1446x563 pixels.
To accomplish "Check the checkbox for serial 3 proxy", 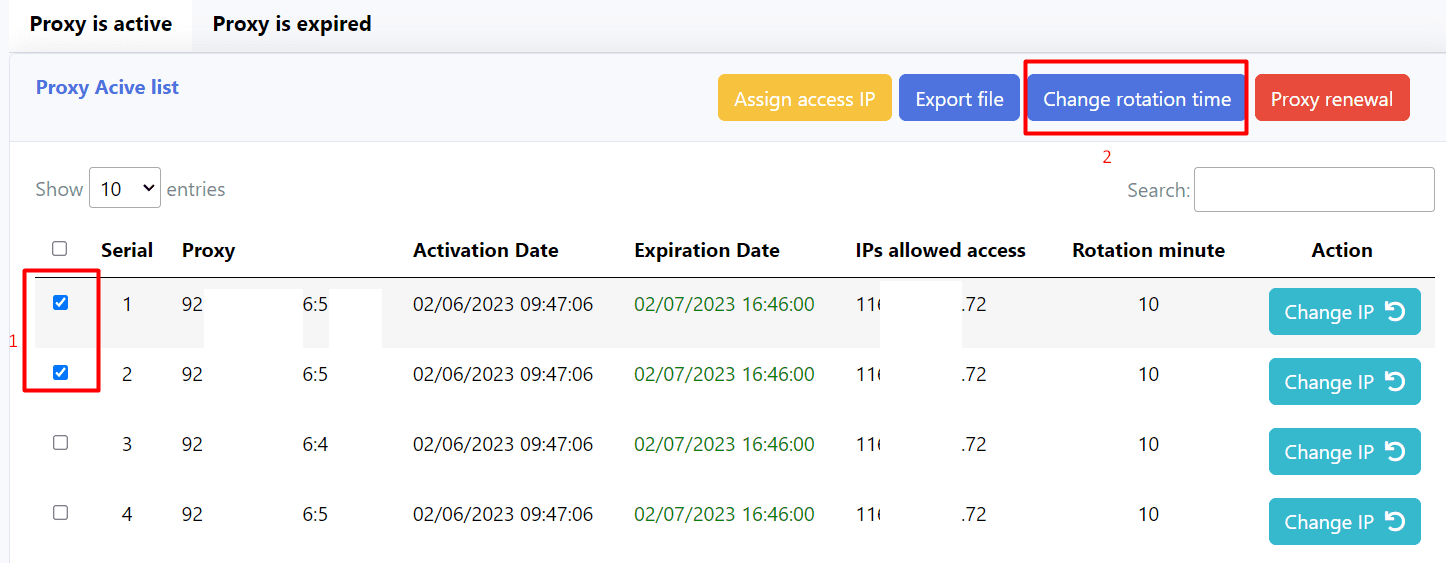I will point(60,443).
